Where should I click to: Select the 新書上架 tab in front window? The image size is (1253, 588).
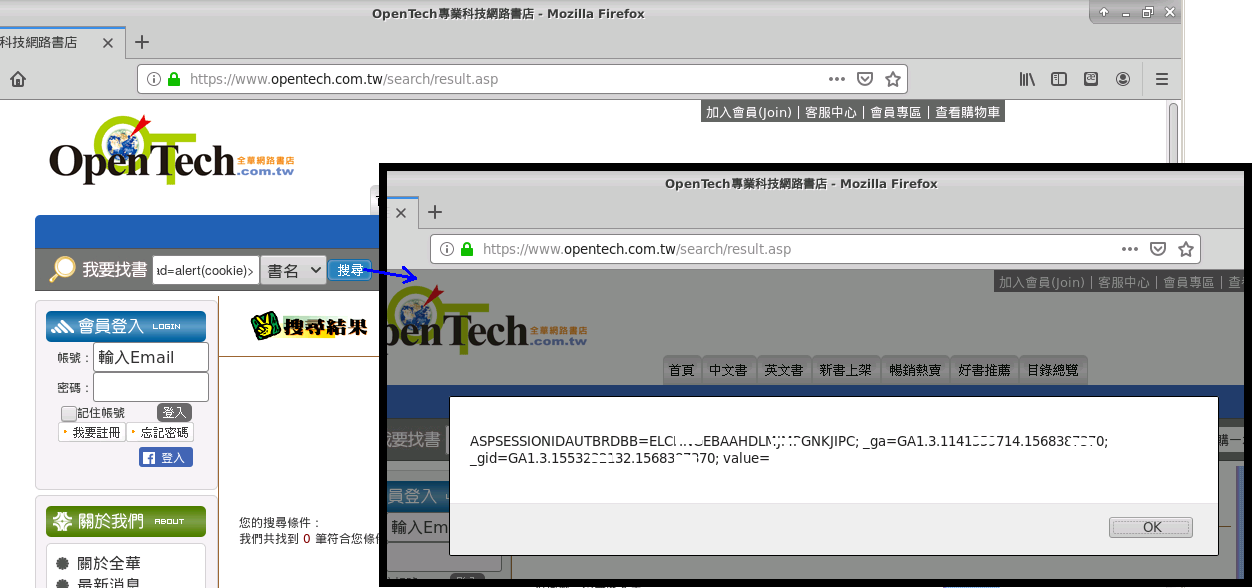(845, 369)
